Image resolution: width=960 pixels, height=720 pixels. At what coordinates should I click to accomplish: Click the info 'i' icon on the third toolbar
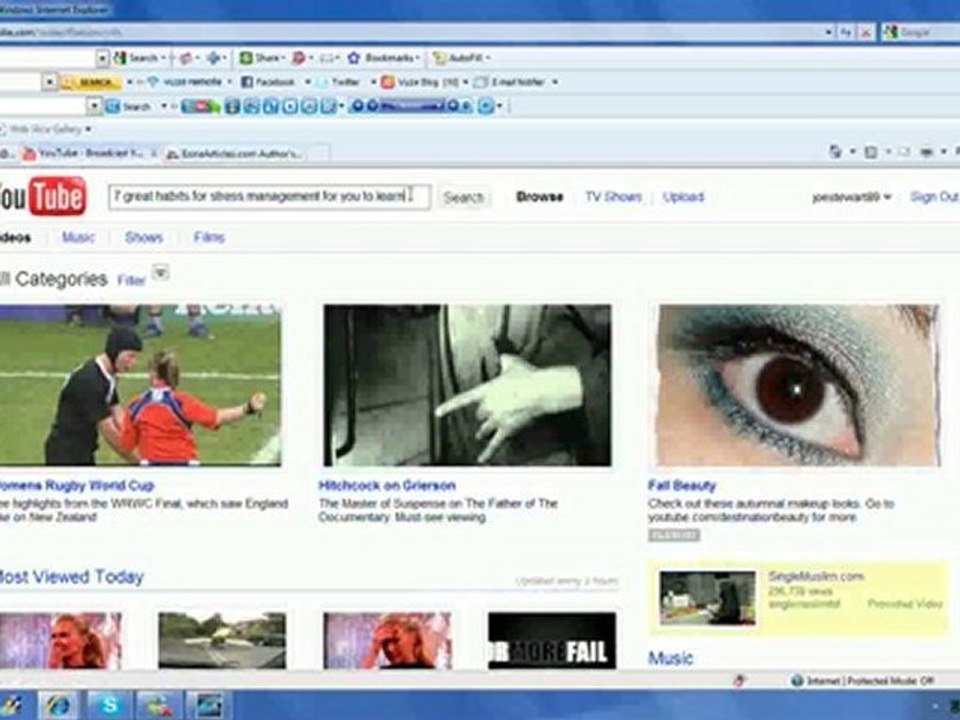pyautogui.click(x=231, y=107)
